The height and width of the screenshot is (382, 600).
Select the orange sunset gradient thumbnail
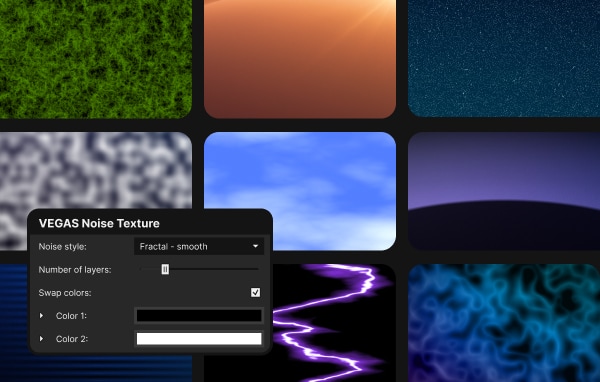[x=300, y=59]
